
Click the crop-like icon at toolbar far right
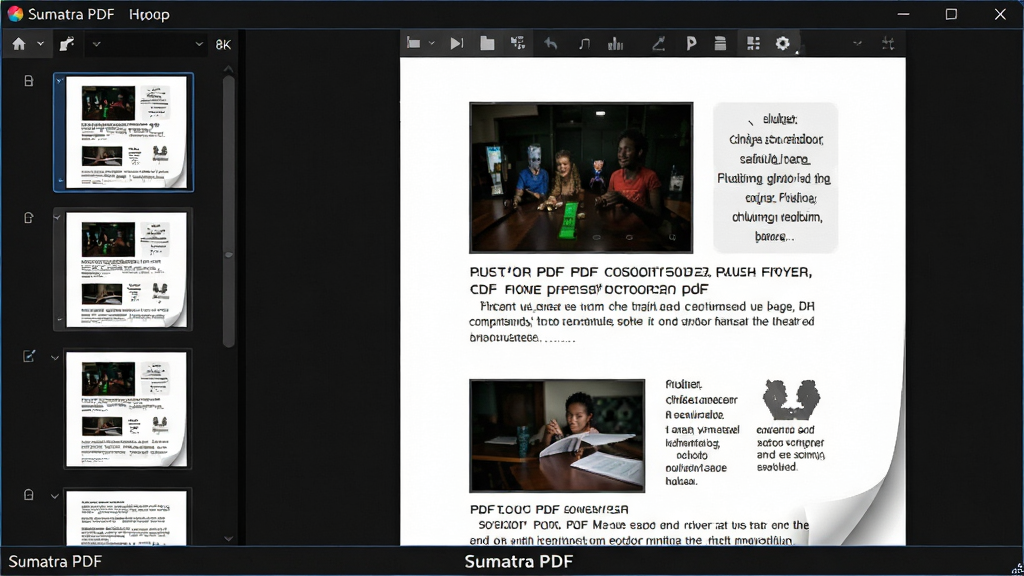coord(888,44)
